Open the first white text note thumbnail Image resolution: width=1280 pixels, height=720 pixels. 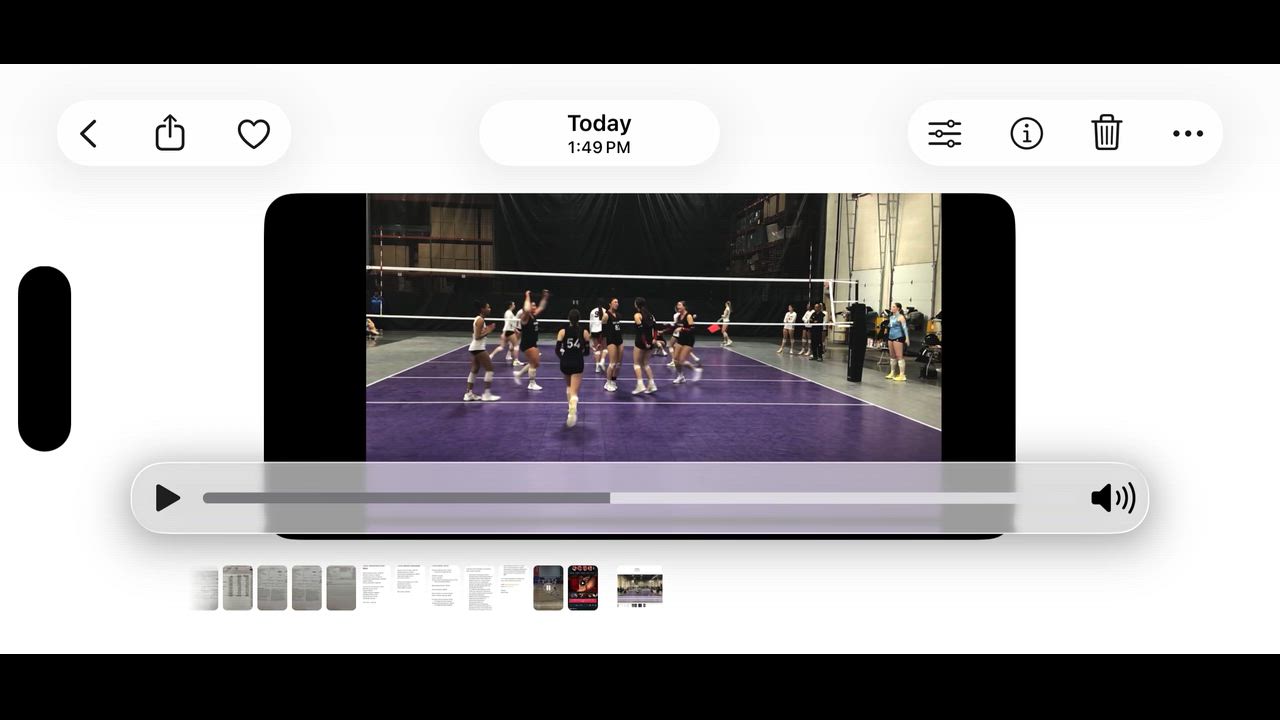(374, 587)
